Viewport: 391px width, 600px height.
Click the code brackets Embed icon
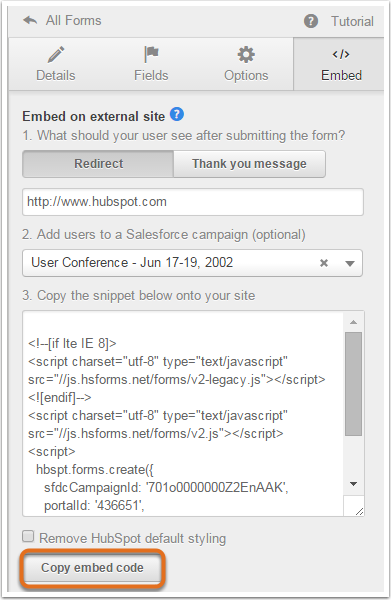click(x=341, y=54)
